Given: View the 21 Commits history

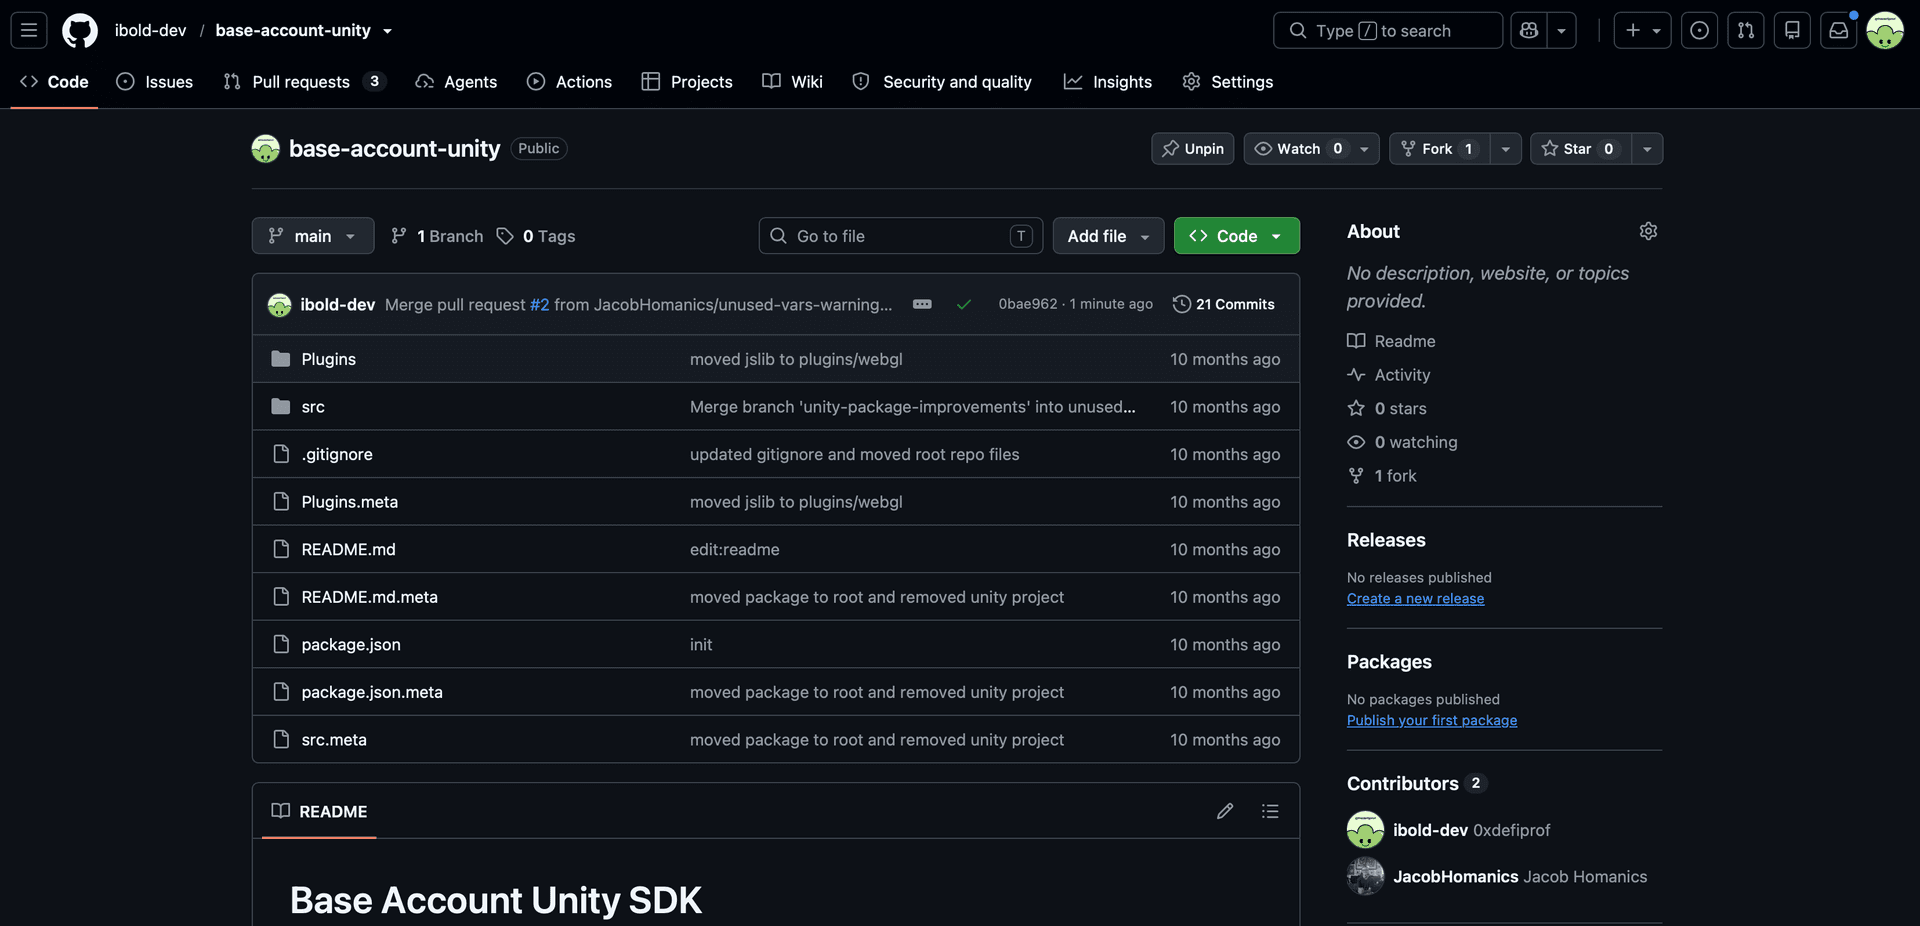Looking at the screenshot, I should tap(1224, 304).
